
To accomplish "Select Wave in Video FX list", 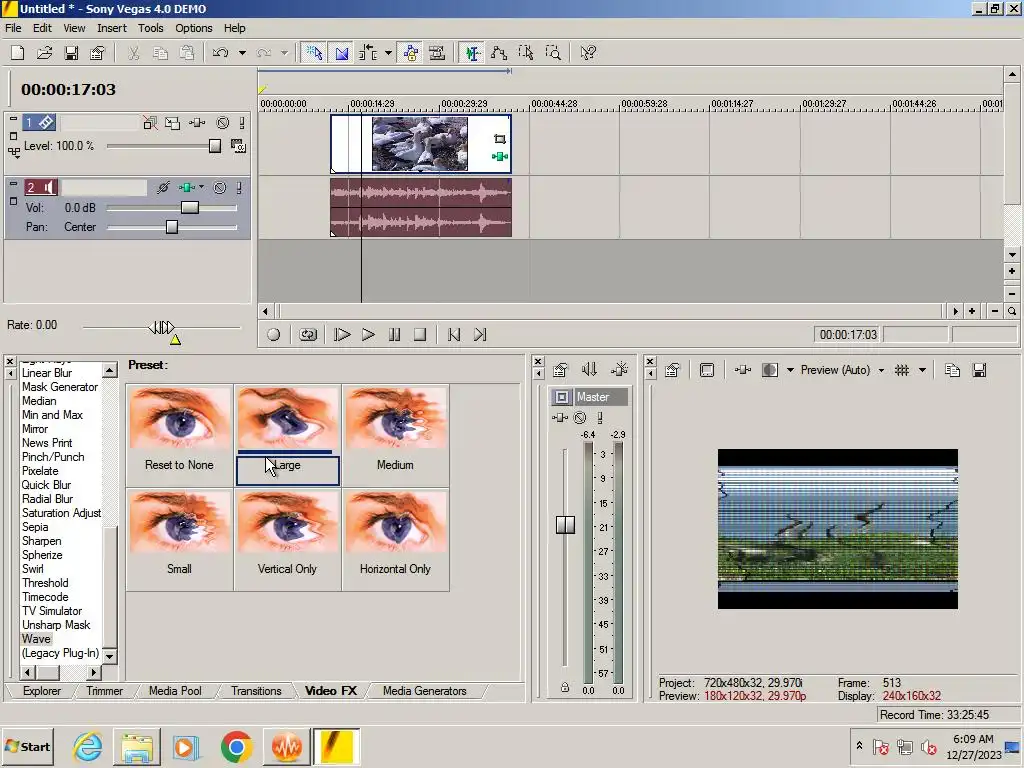I will click(x=36, y=639).
